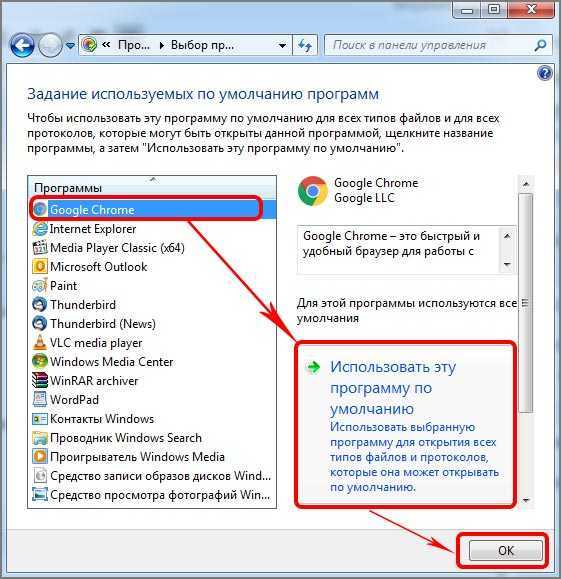Screen dimensions: 561x579
Task: Choose VLC media player cone icon
Action: pyautogui.click(x=40, y=343)
